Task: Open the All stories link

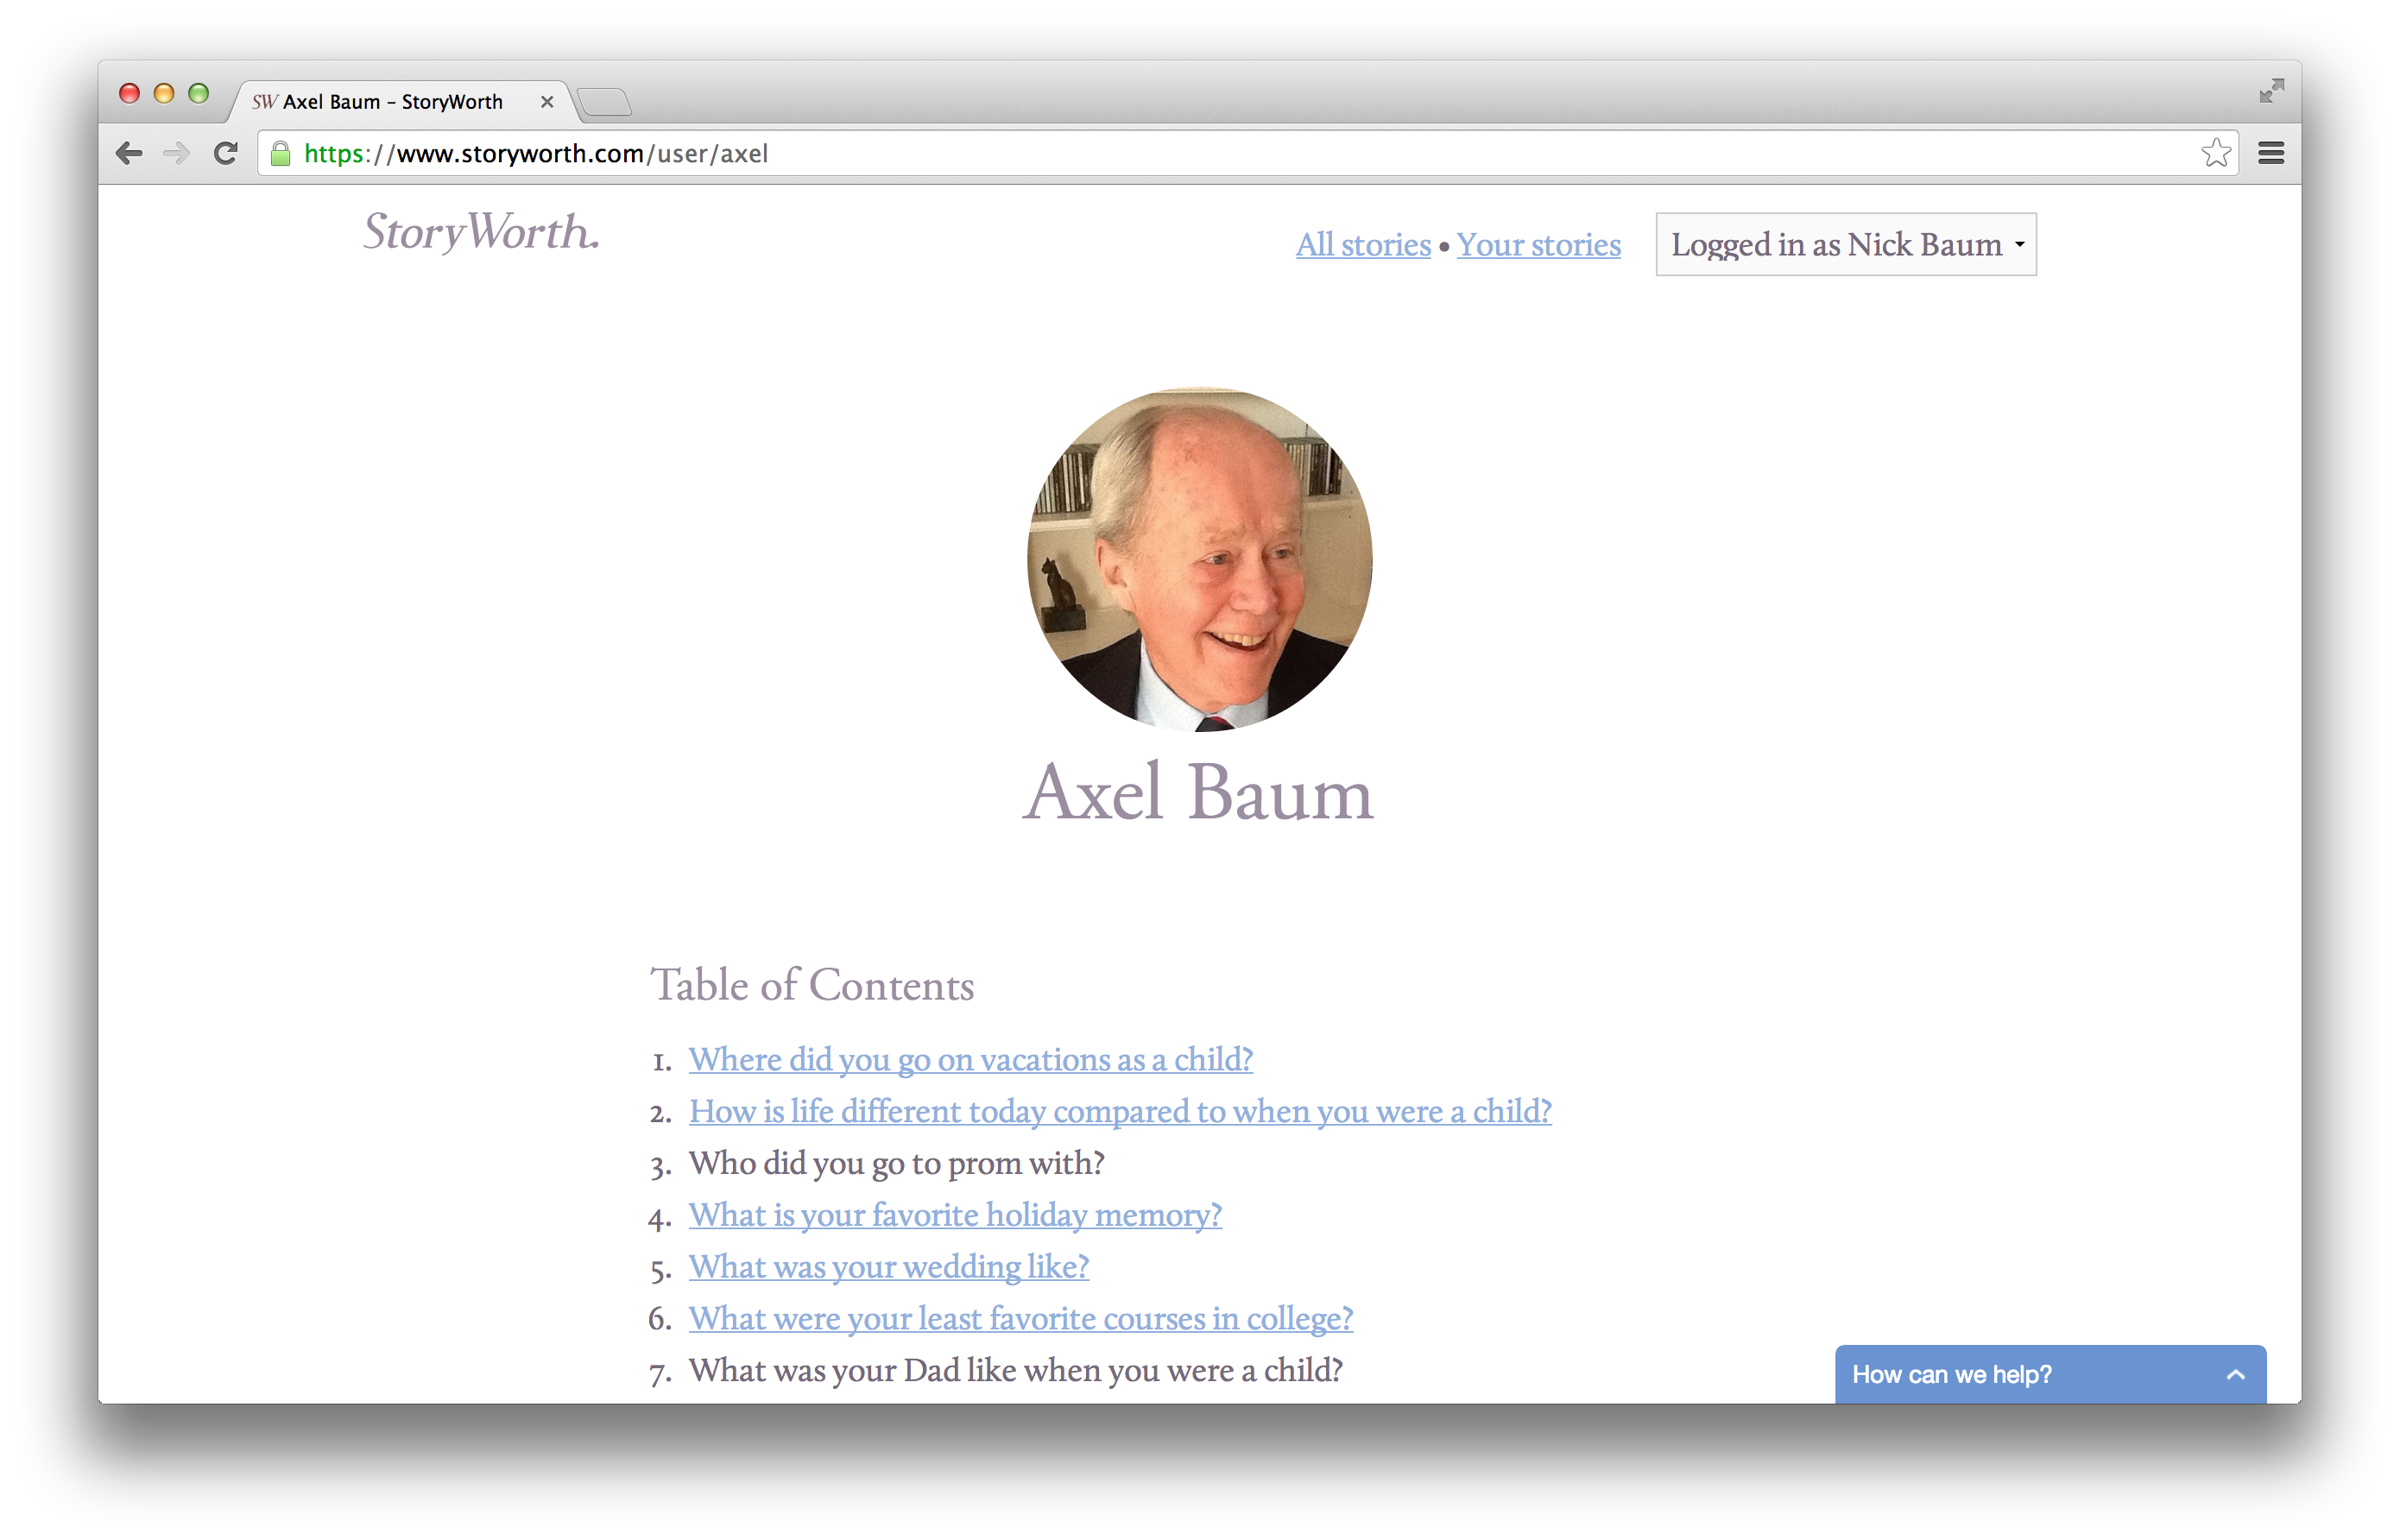Action: [1363, 245]
